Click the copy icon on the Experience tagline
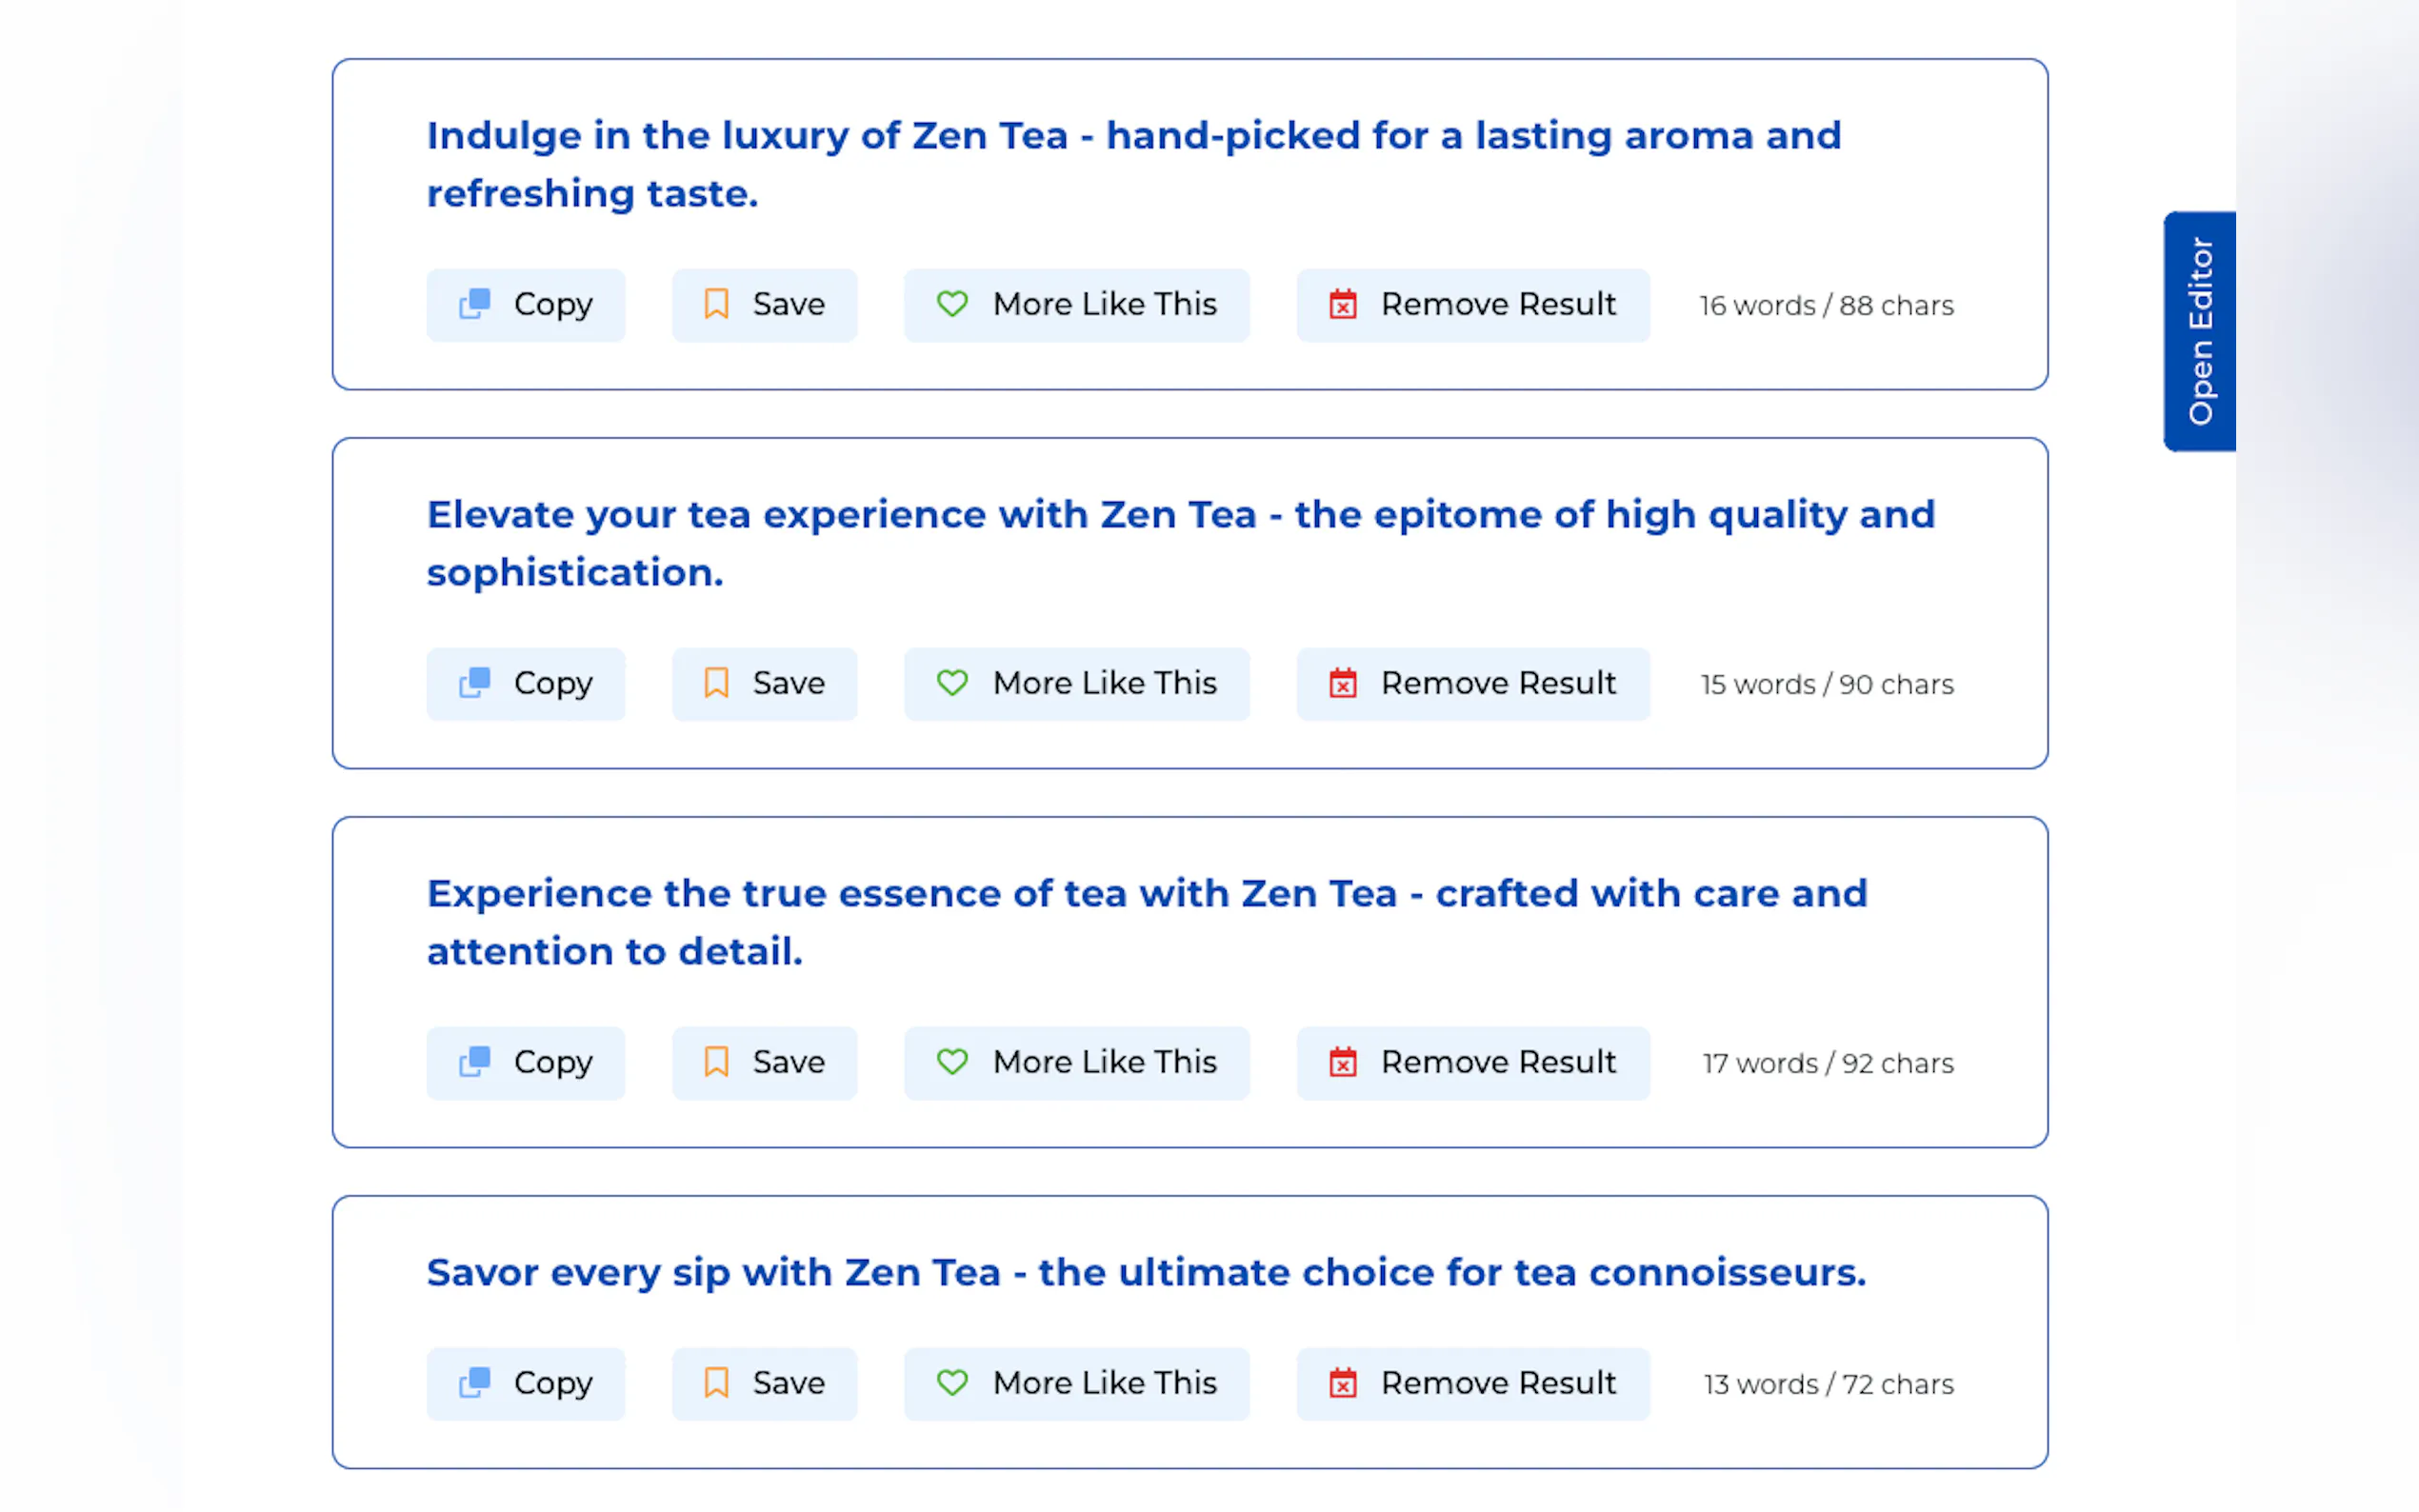Screen dimensions: 2419x1512 [x=474, y=1062]
